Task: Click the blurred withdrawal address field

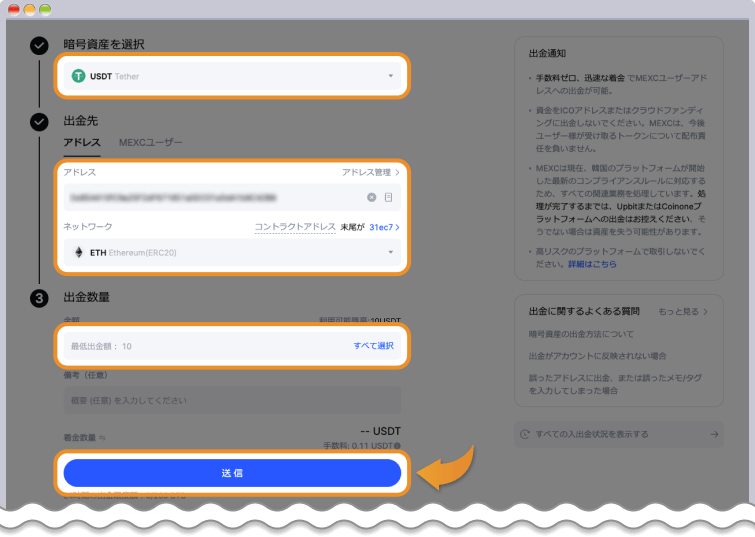Action: (x=232, y=197)
